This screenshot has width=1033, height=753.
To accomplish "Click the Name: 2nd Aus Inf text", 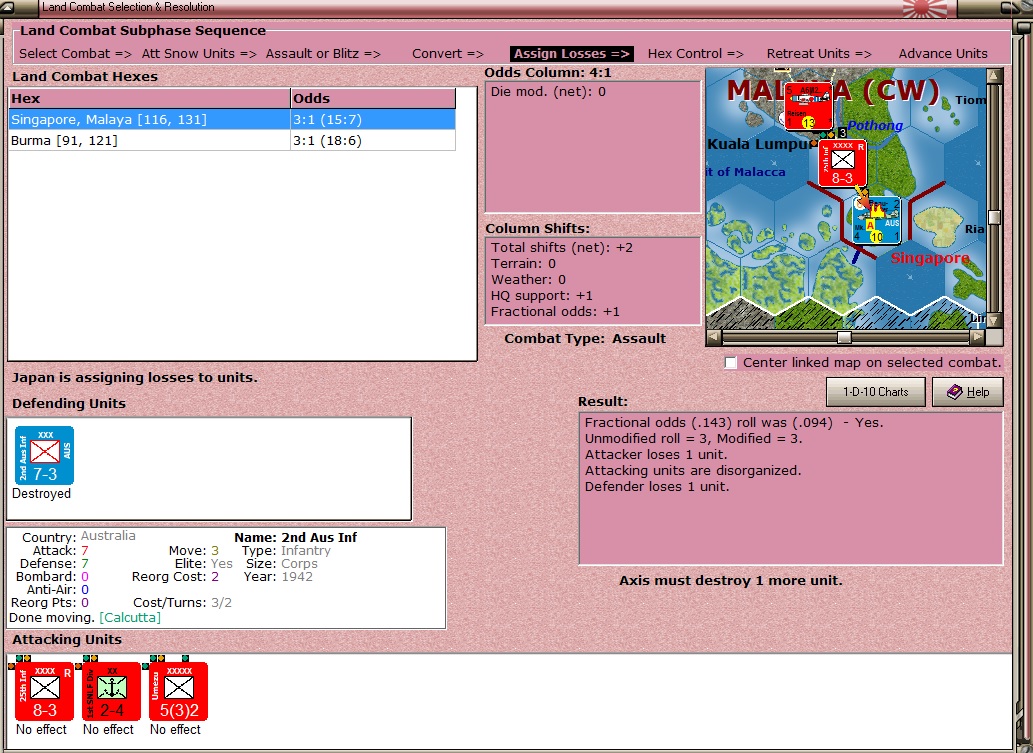I will [x=296, y=538].
